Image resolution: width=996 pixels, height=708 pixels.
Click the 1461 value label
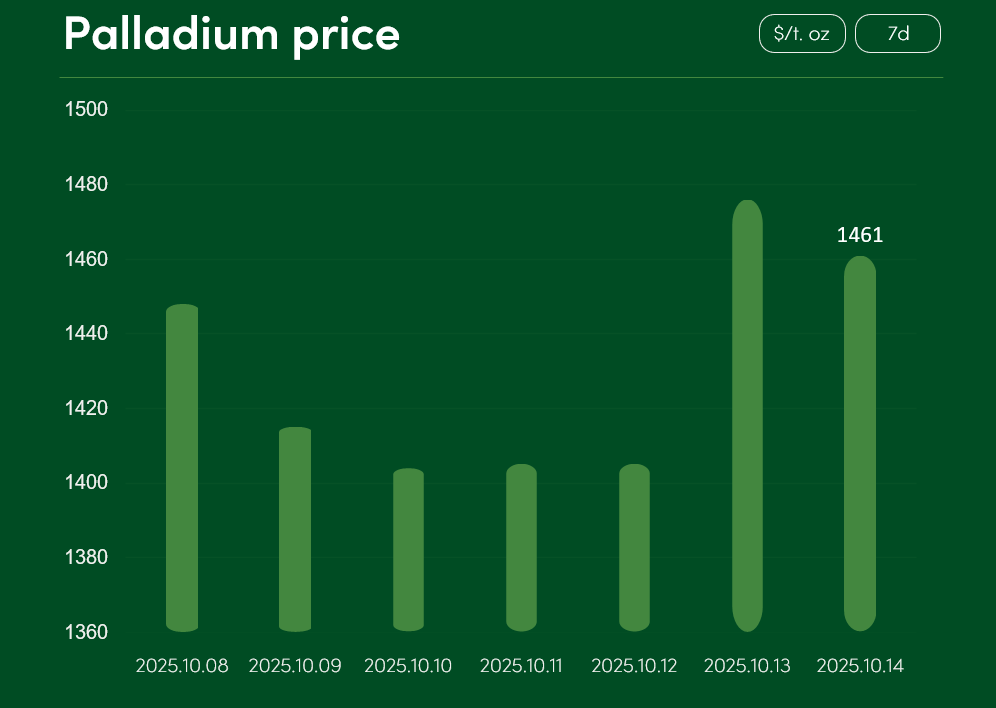[x=860, y=235]
